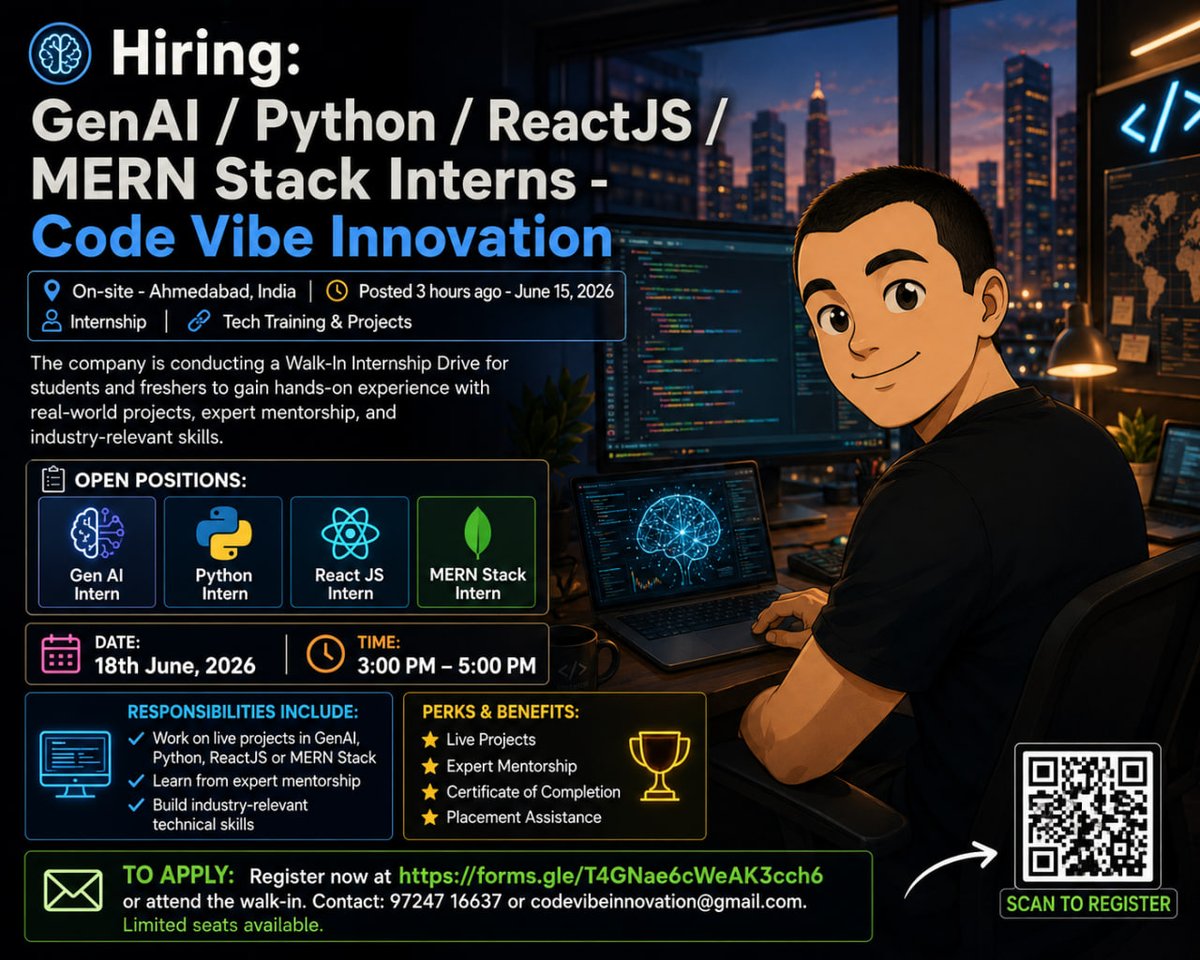Click the link icon beside Tech Training
The image size is (1200, 960).
tap(198, 321)
